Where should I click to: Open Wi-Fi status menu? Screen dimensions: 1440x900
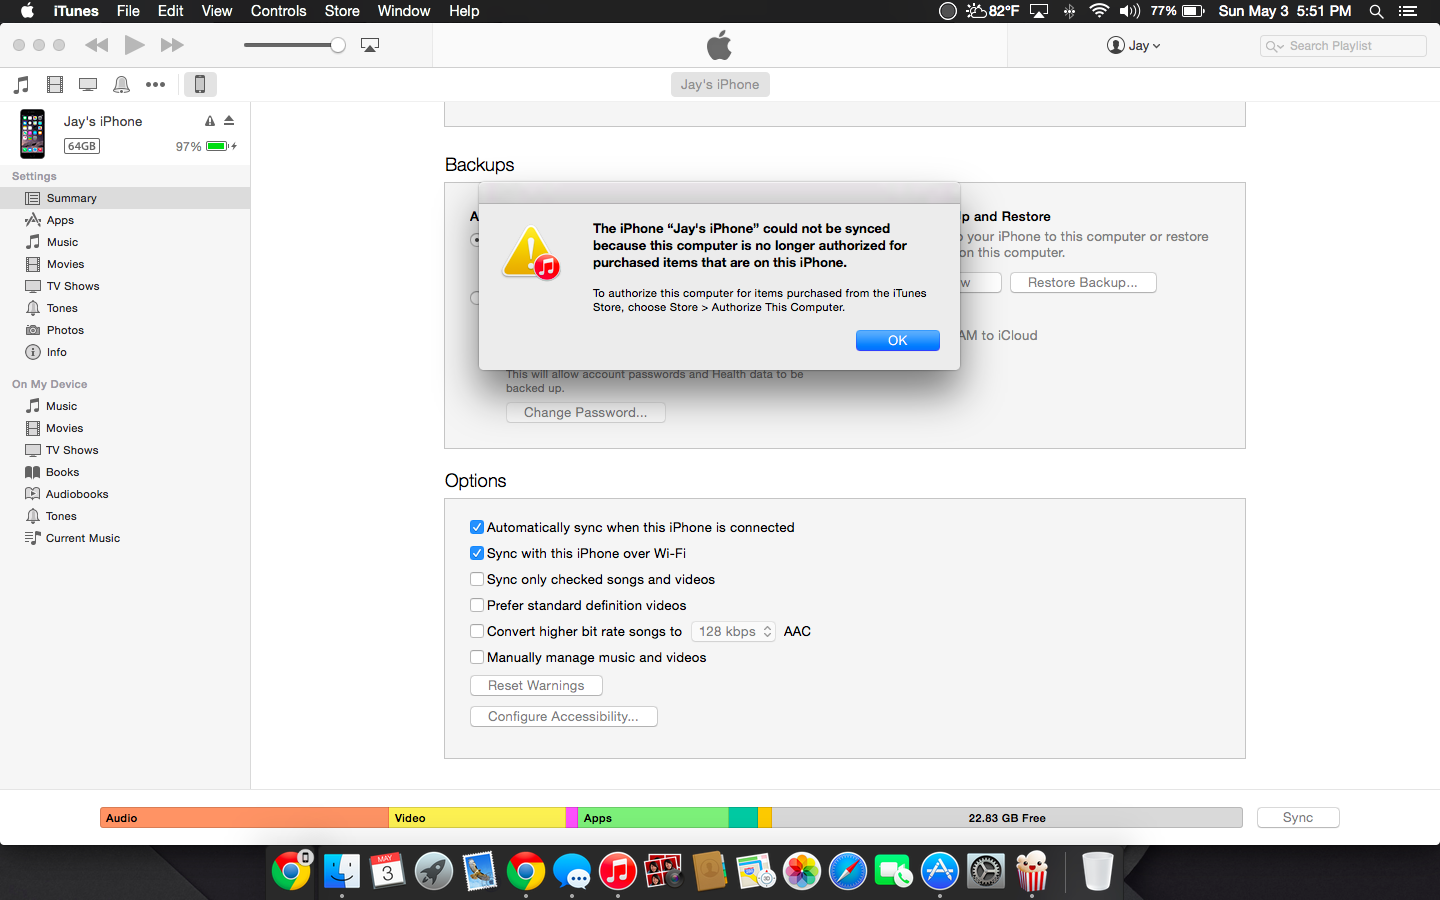pyautogui.click(x=1099, y=11)
